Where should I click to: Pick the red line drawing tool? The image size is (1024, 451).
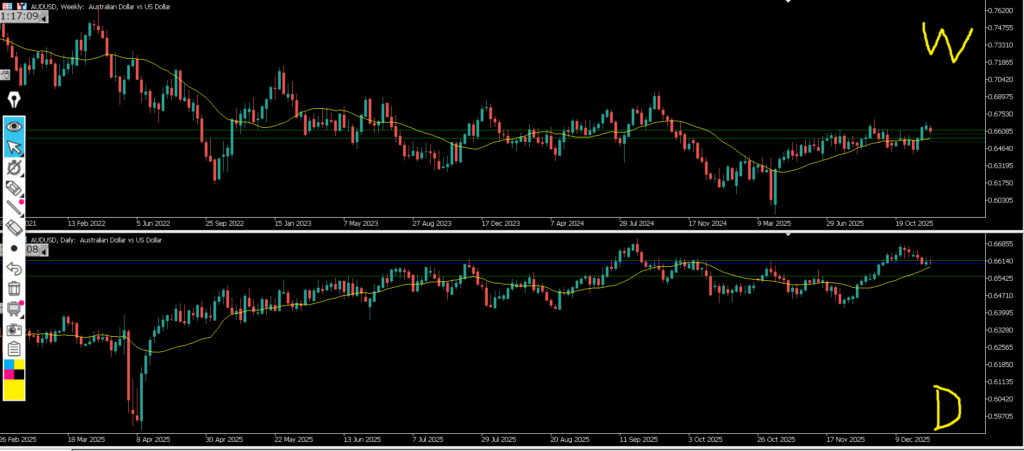pos(15,207)
